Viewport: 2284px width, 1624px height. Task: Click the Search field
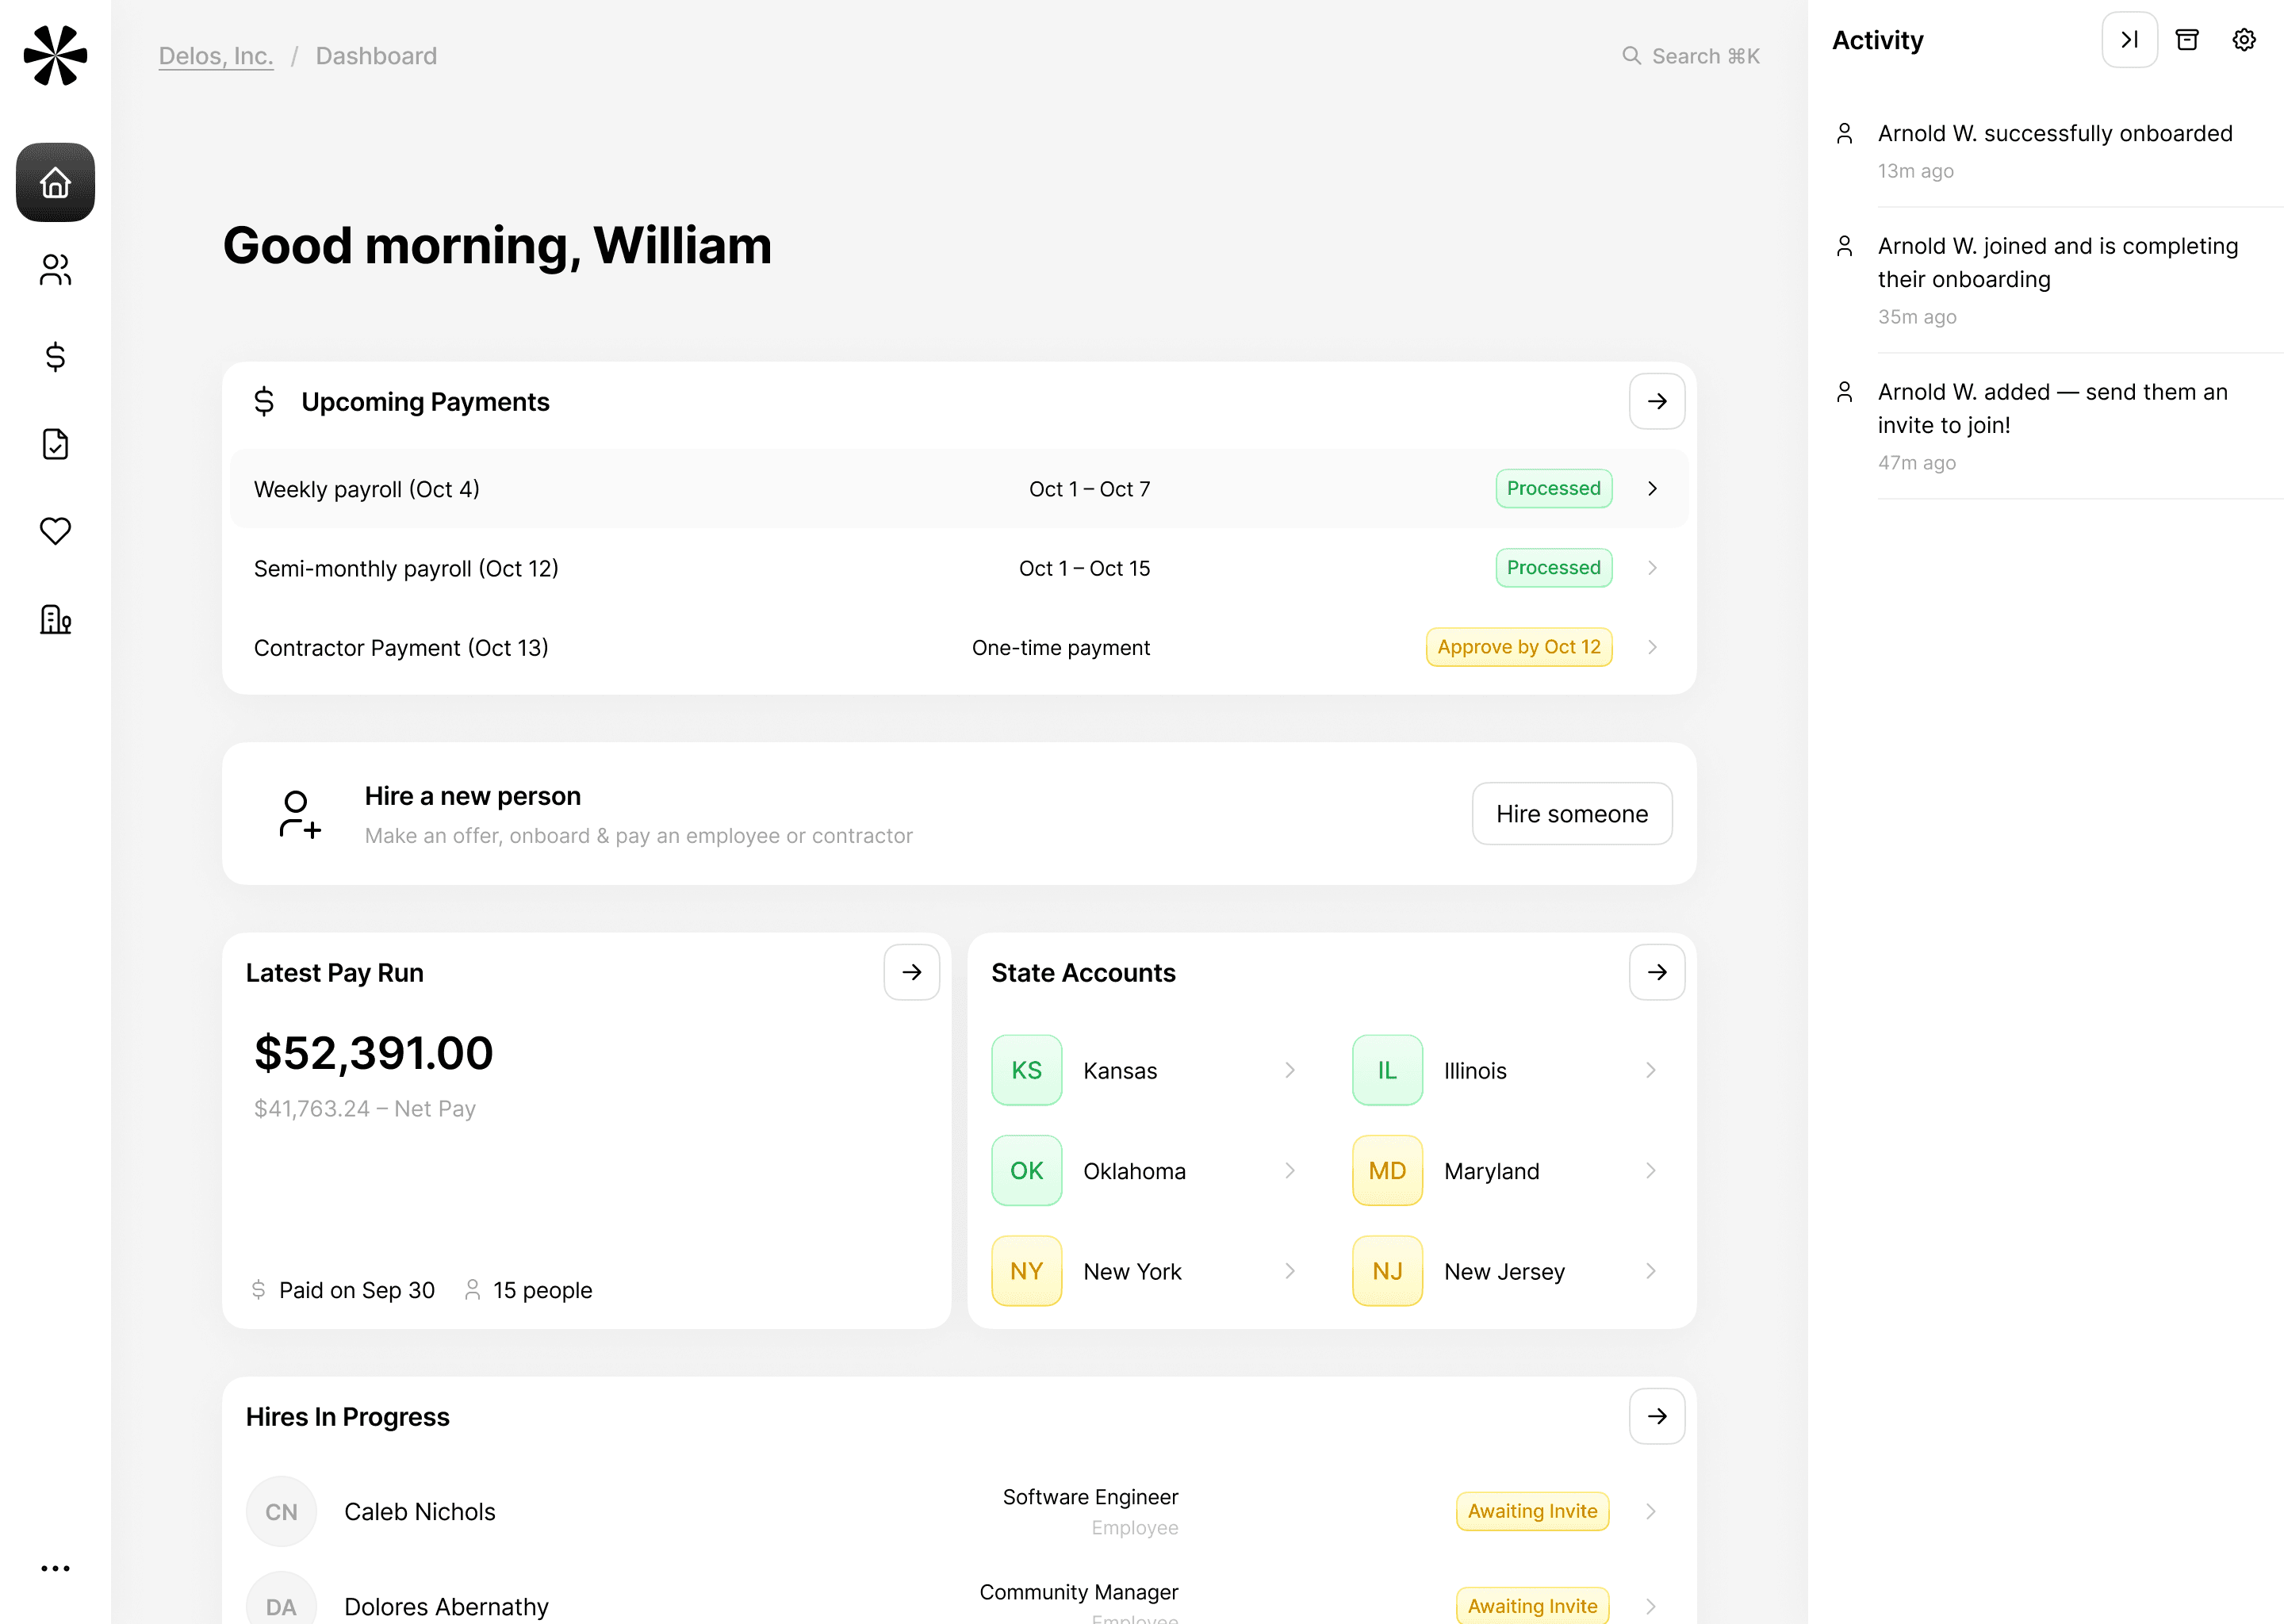1691,56
